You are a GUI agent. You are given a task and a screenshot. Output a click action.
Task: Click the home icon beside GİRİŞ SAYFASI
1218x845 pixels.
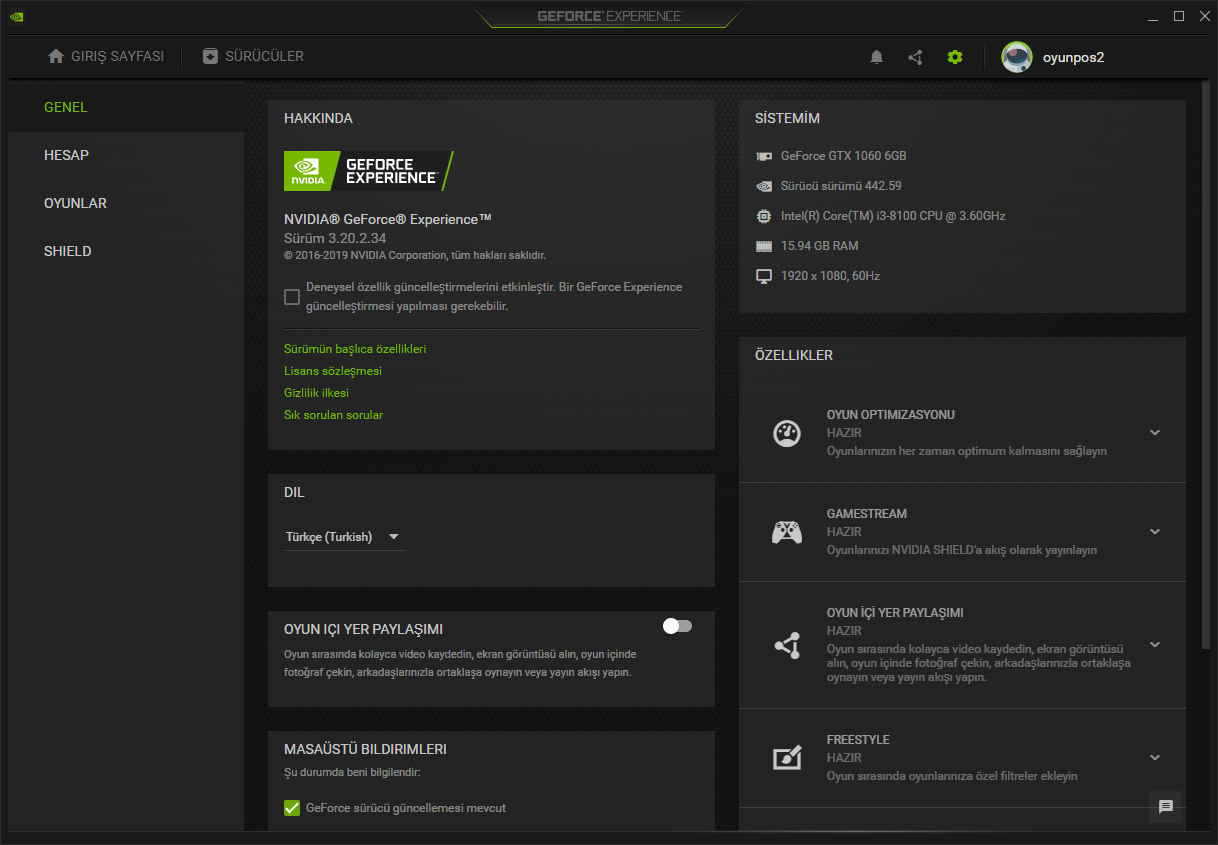(x=56, y=56)
